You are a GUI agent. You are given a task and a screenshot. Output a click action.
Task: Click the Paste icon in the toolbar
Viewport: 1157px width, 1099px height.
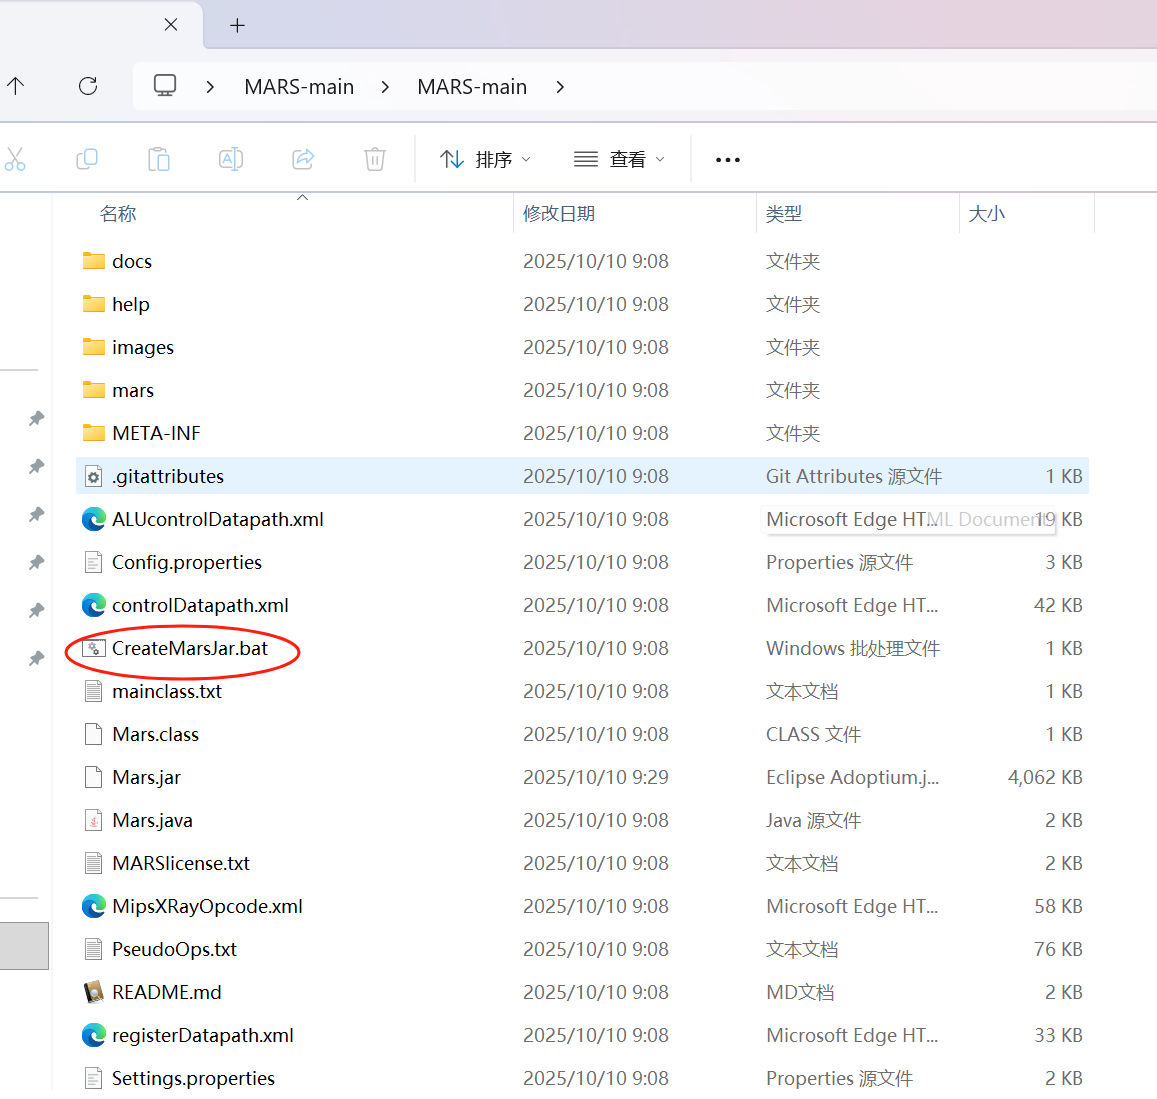158,159
